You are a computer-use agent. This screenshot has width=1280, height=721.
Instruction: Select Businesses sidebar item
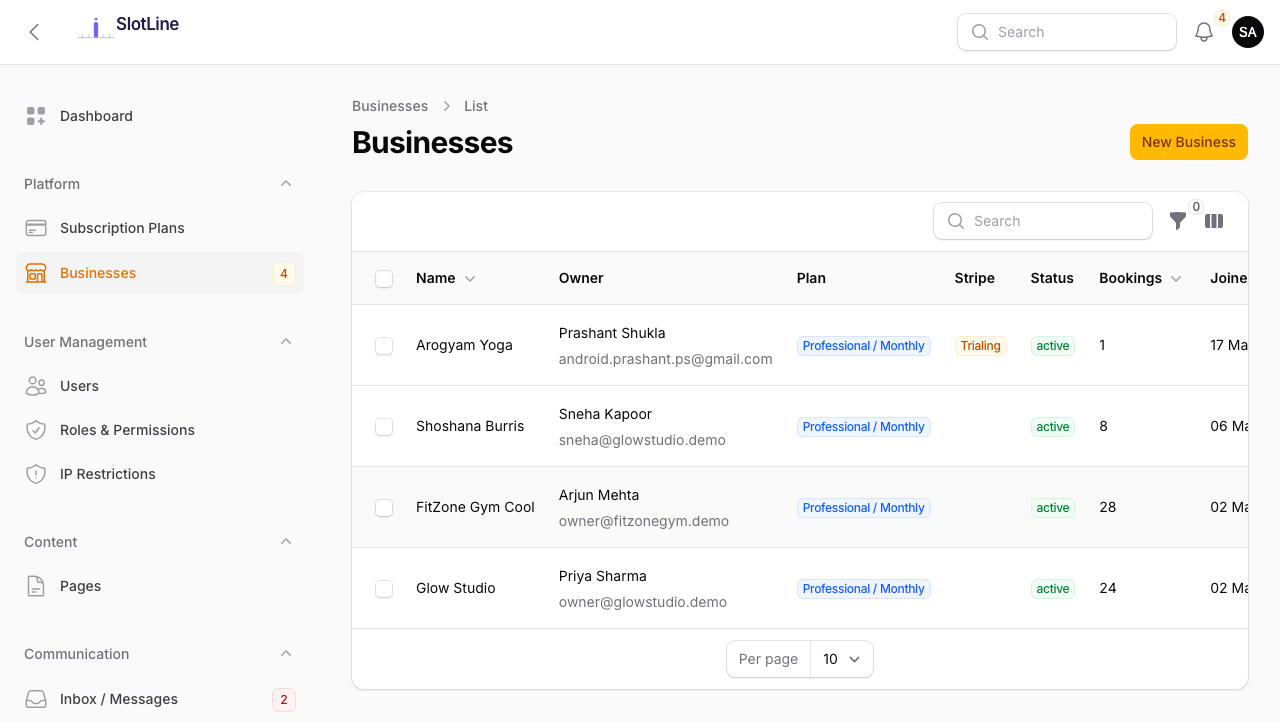[x=160, y=273]
